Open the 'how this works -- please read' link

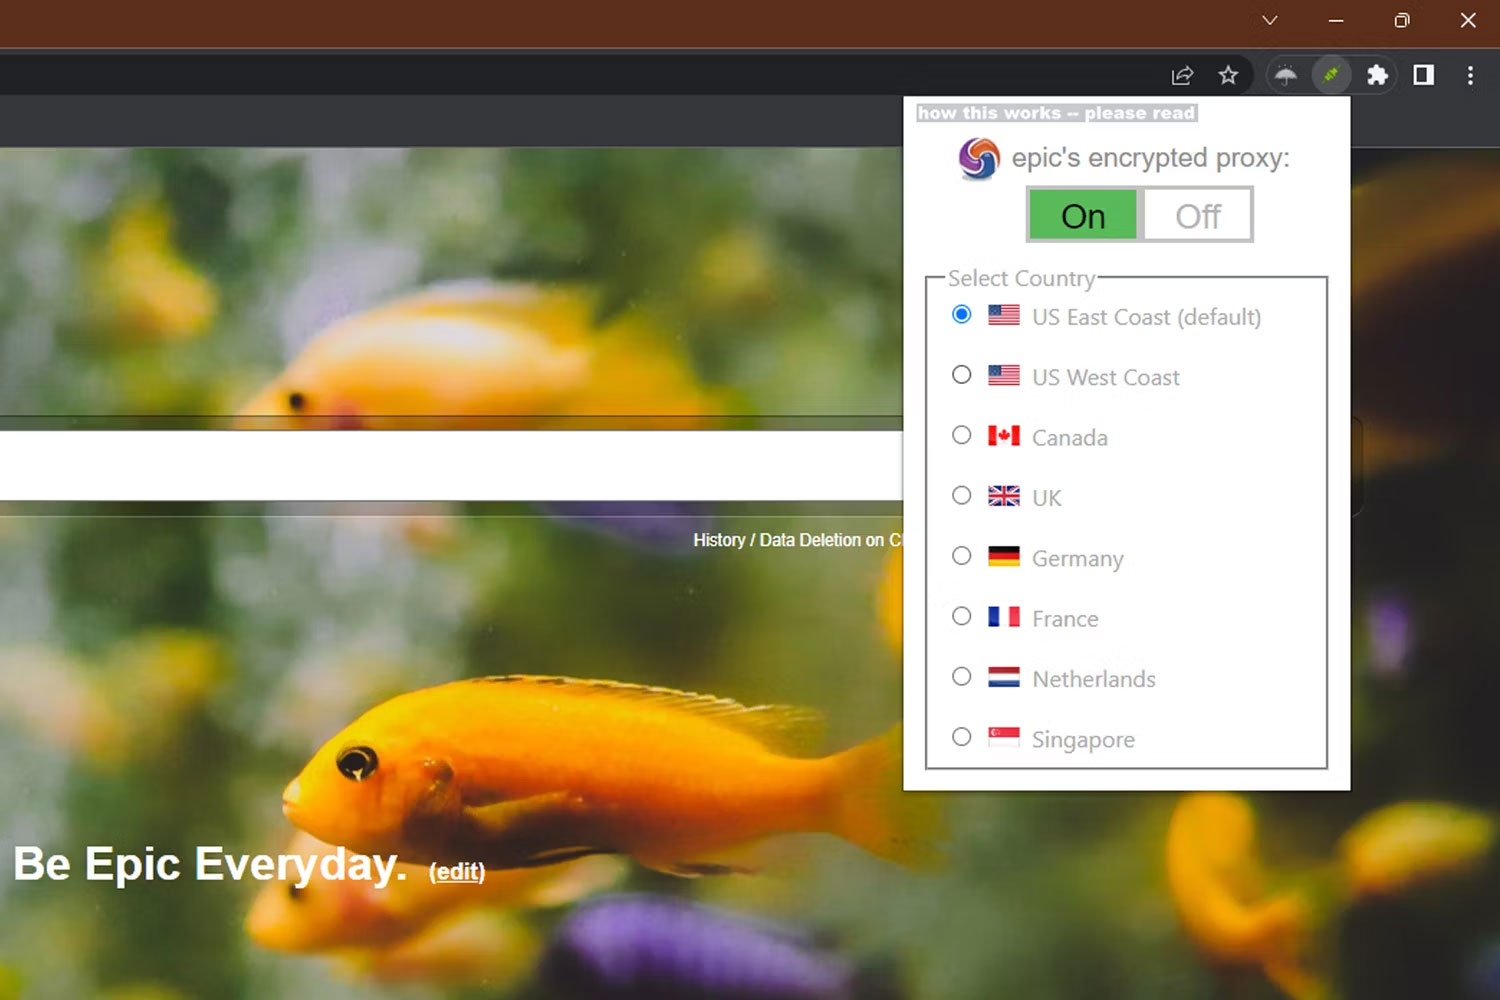[1057, 113]
